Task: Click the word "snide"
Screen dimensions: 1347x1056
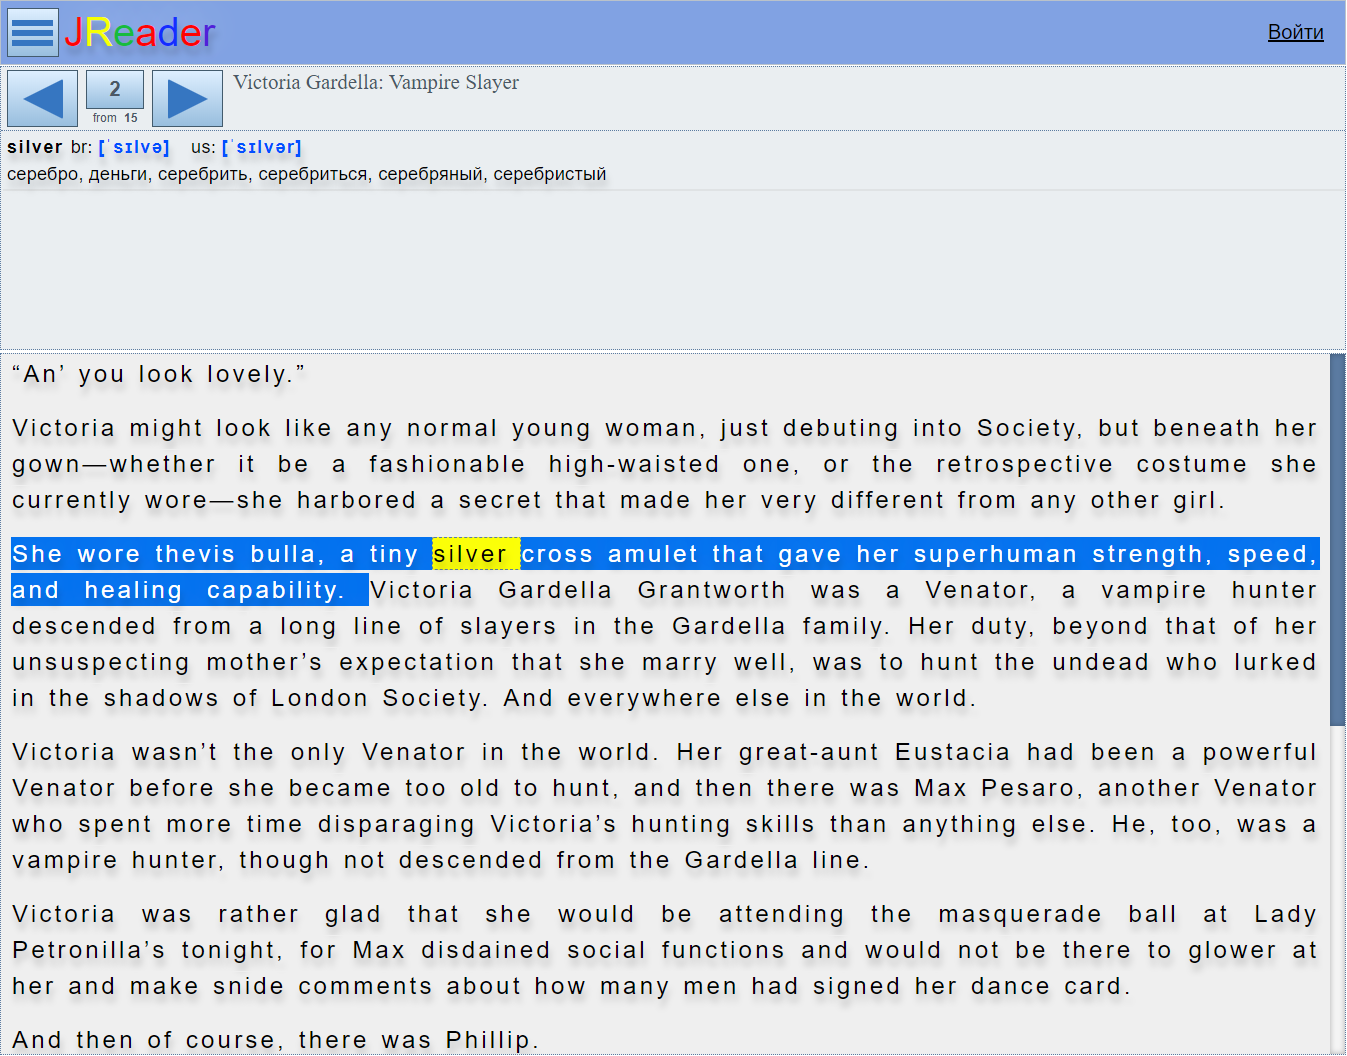Action: point(248,986)
